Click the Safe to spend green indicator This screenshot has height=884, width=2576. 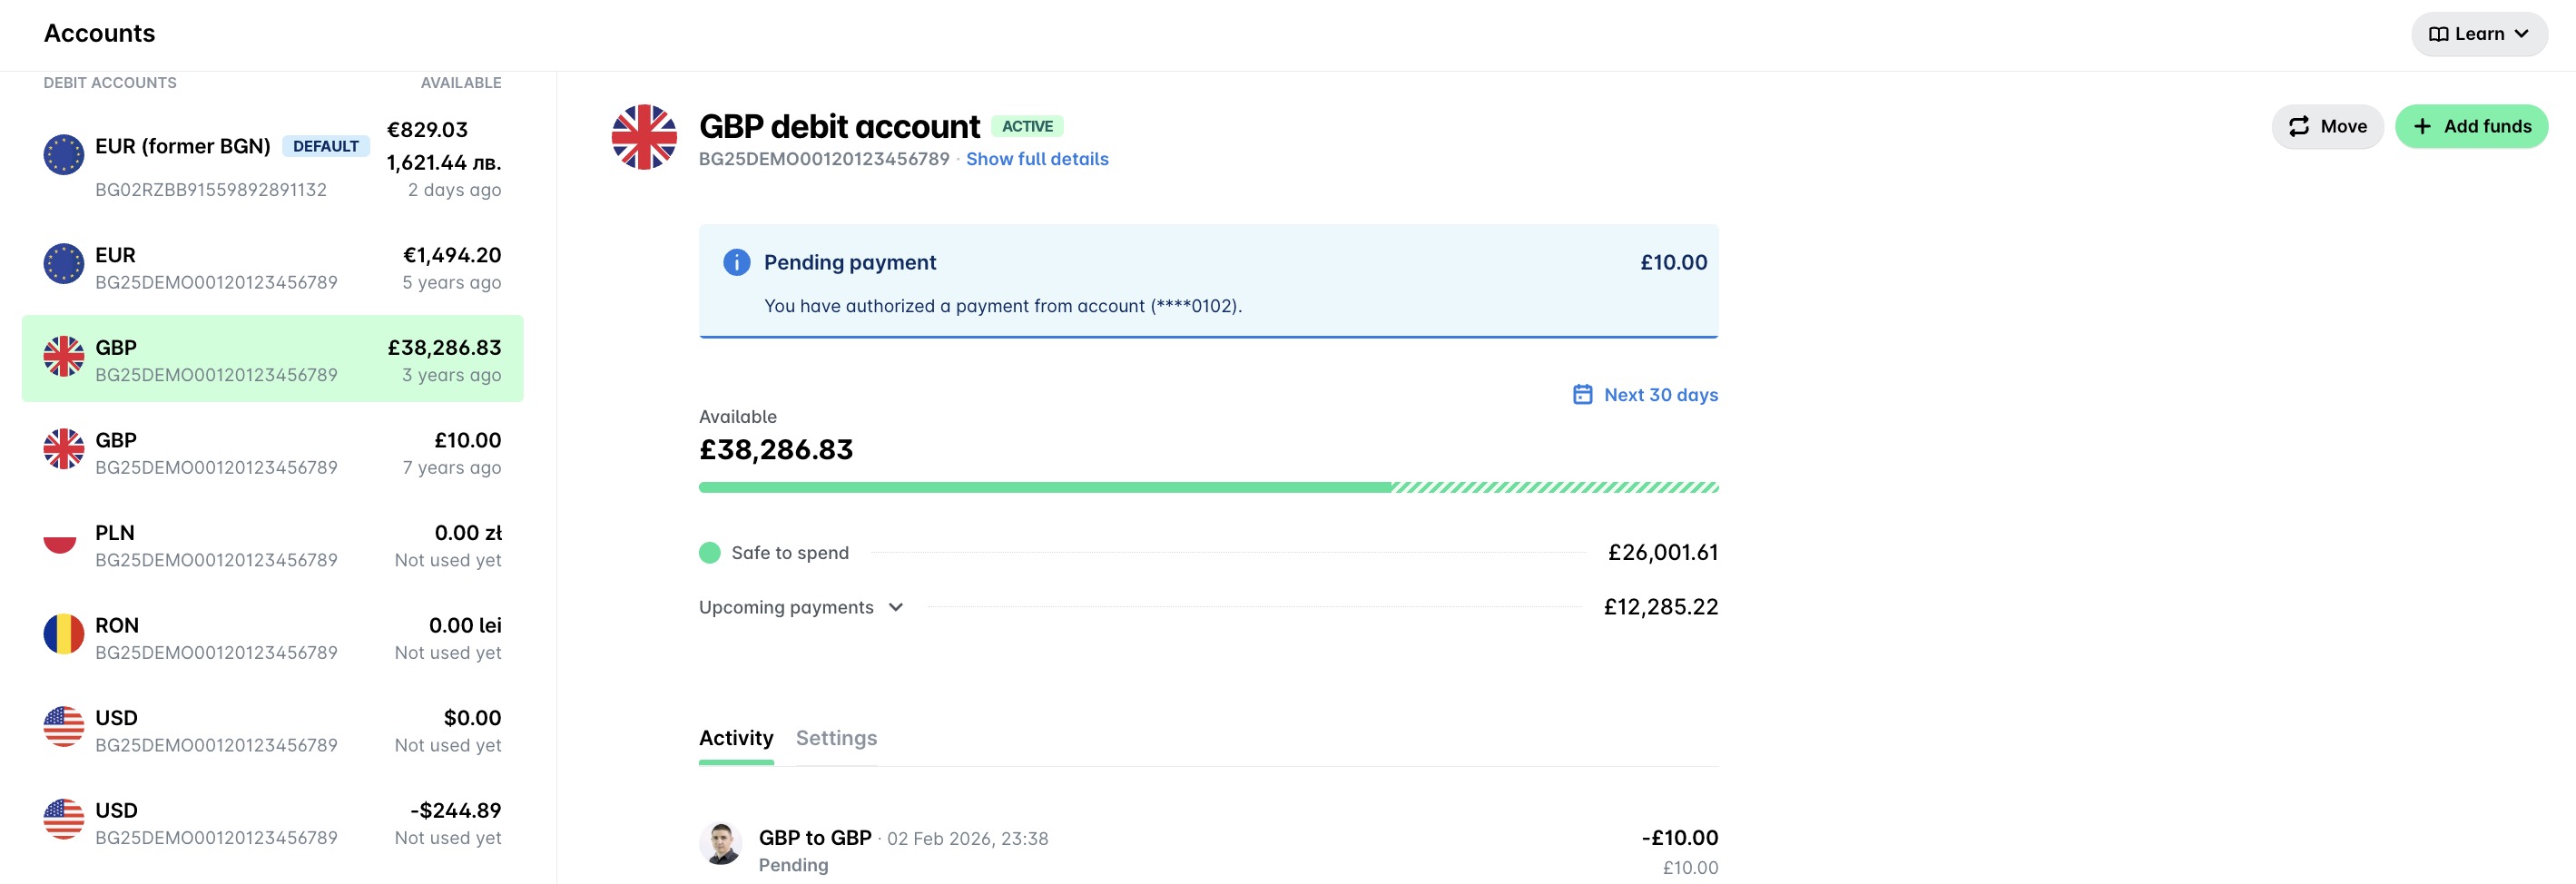(x=710, y=552)
